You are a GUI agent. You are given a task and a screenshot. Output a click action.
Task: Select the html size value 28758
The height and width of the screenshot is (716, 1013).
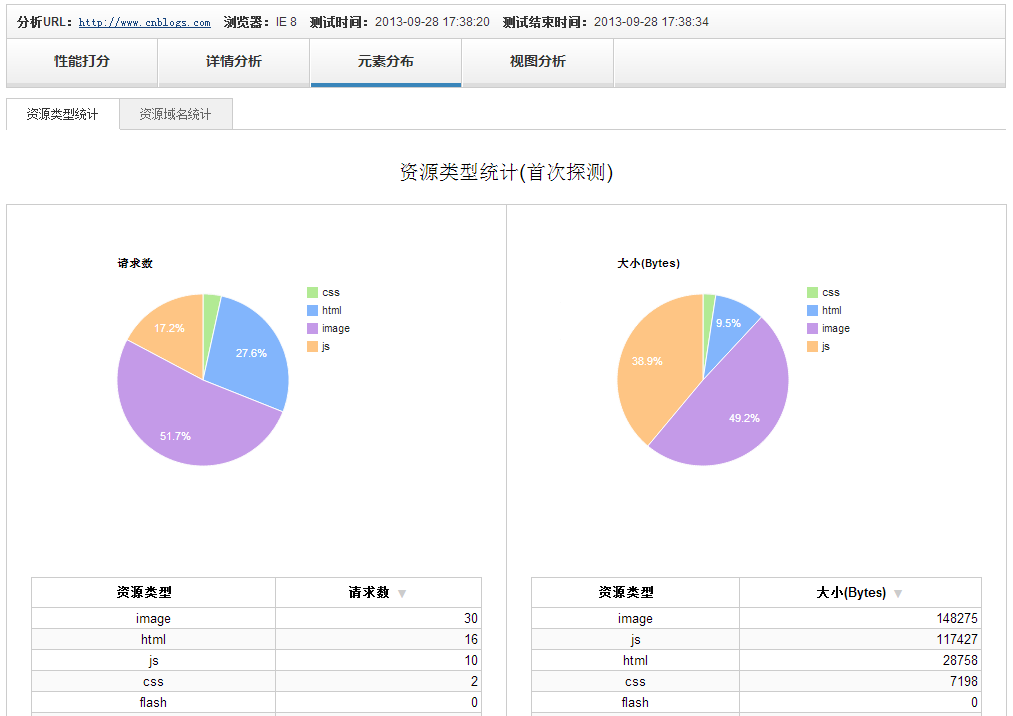pos(960,660)
